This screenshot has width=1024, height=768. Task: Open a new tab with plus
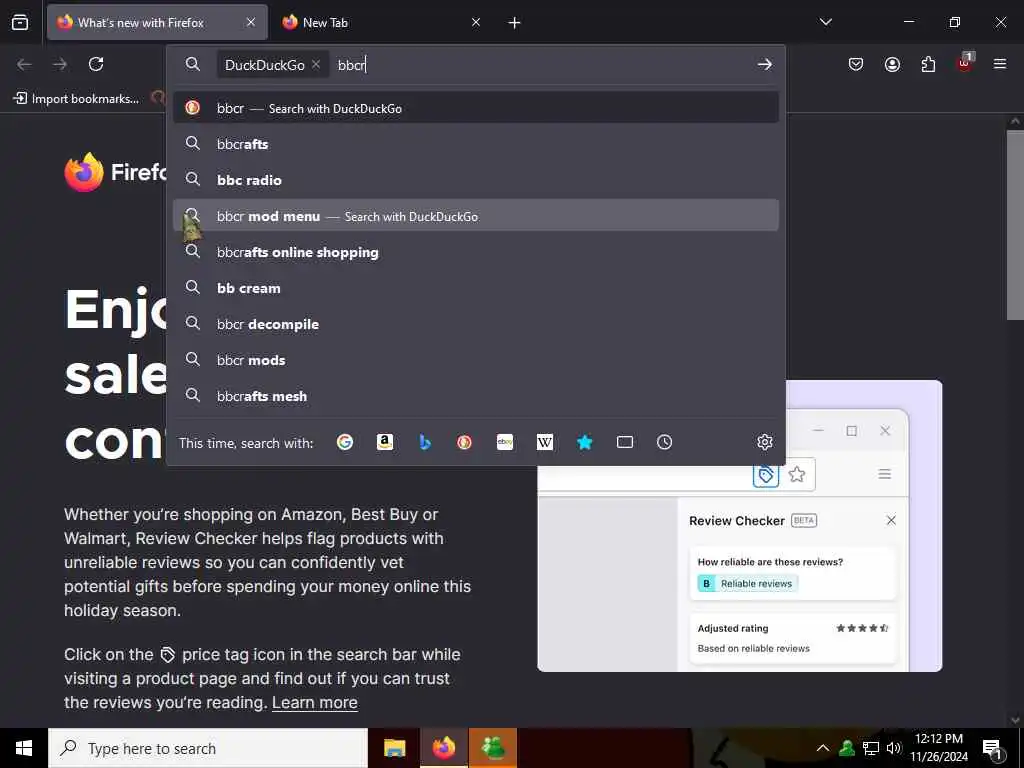coord(515,23)
